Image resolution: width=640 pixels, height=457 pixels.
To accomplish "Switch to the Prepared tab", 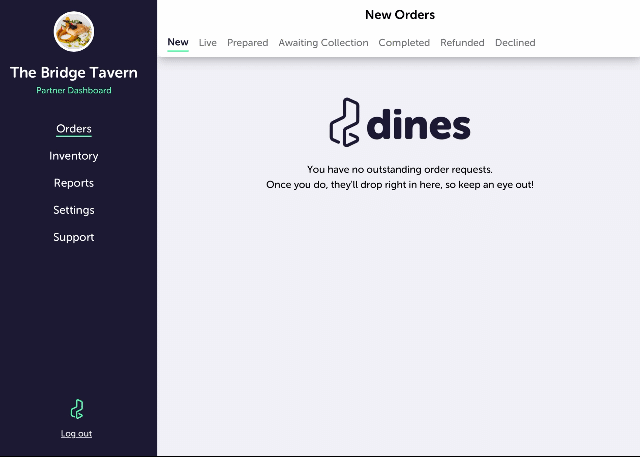I will click(x=248, y=42).
